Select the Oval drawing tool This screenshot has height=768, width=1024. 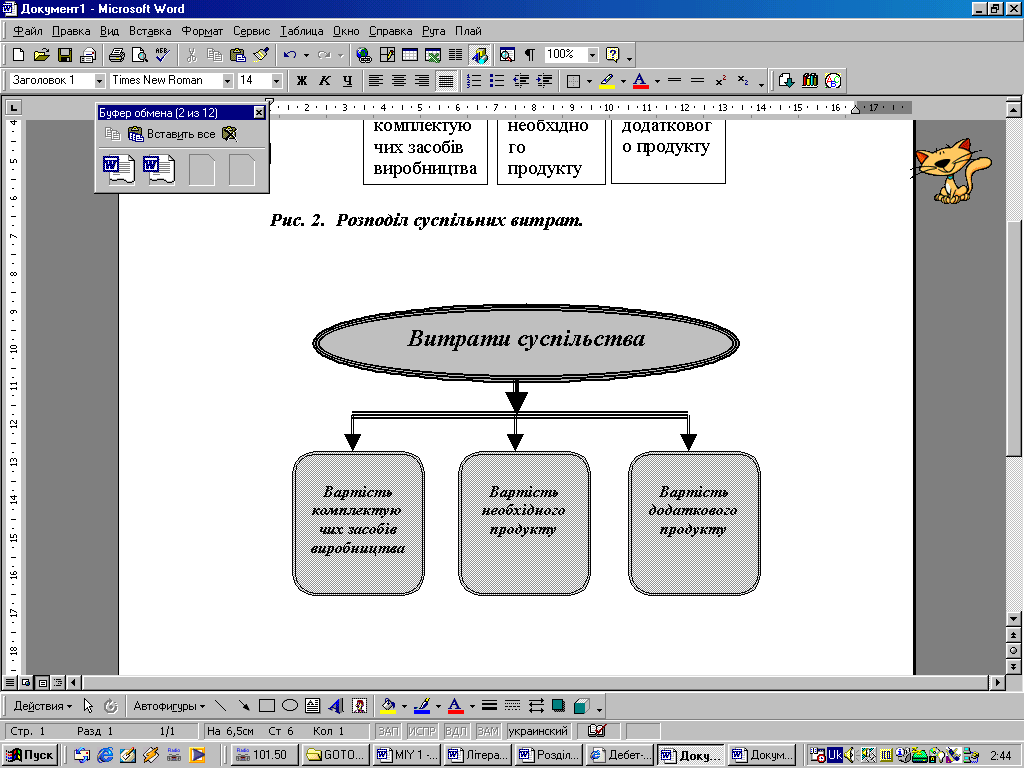pyautogui.click(x=290, y=705)
